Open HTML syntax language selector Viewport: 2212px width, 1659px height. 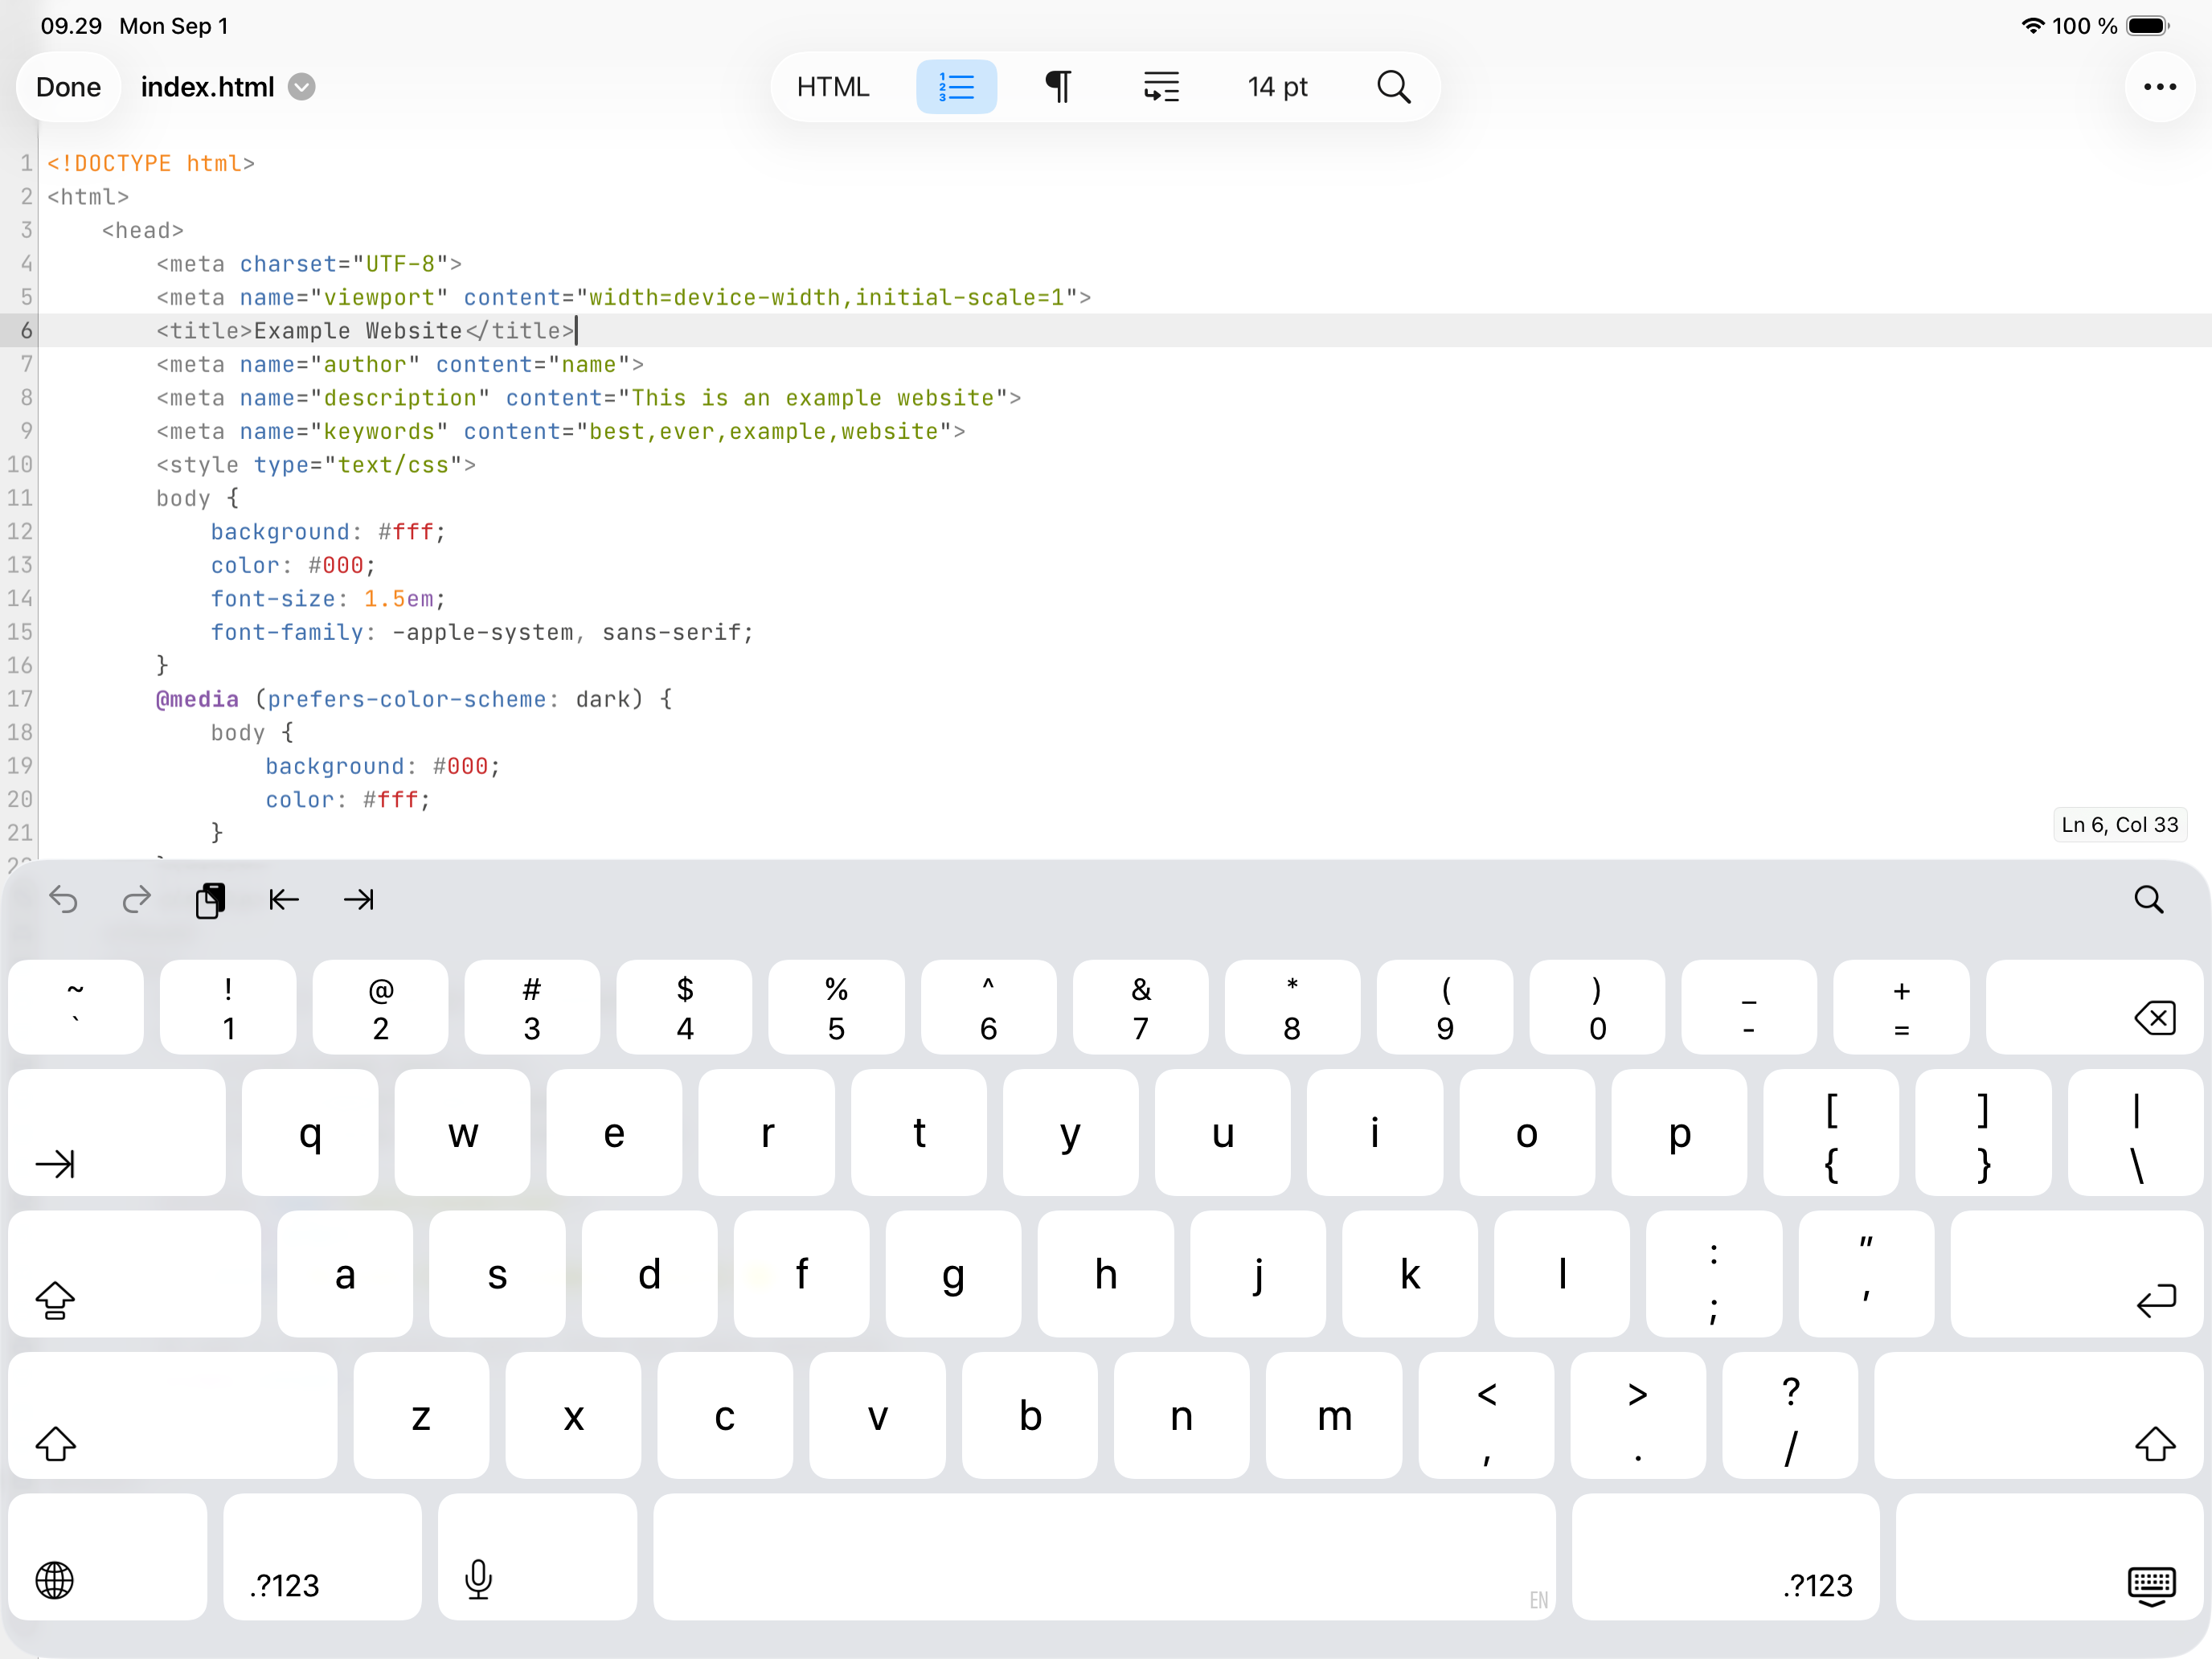[x=832, y=87]
